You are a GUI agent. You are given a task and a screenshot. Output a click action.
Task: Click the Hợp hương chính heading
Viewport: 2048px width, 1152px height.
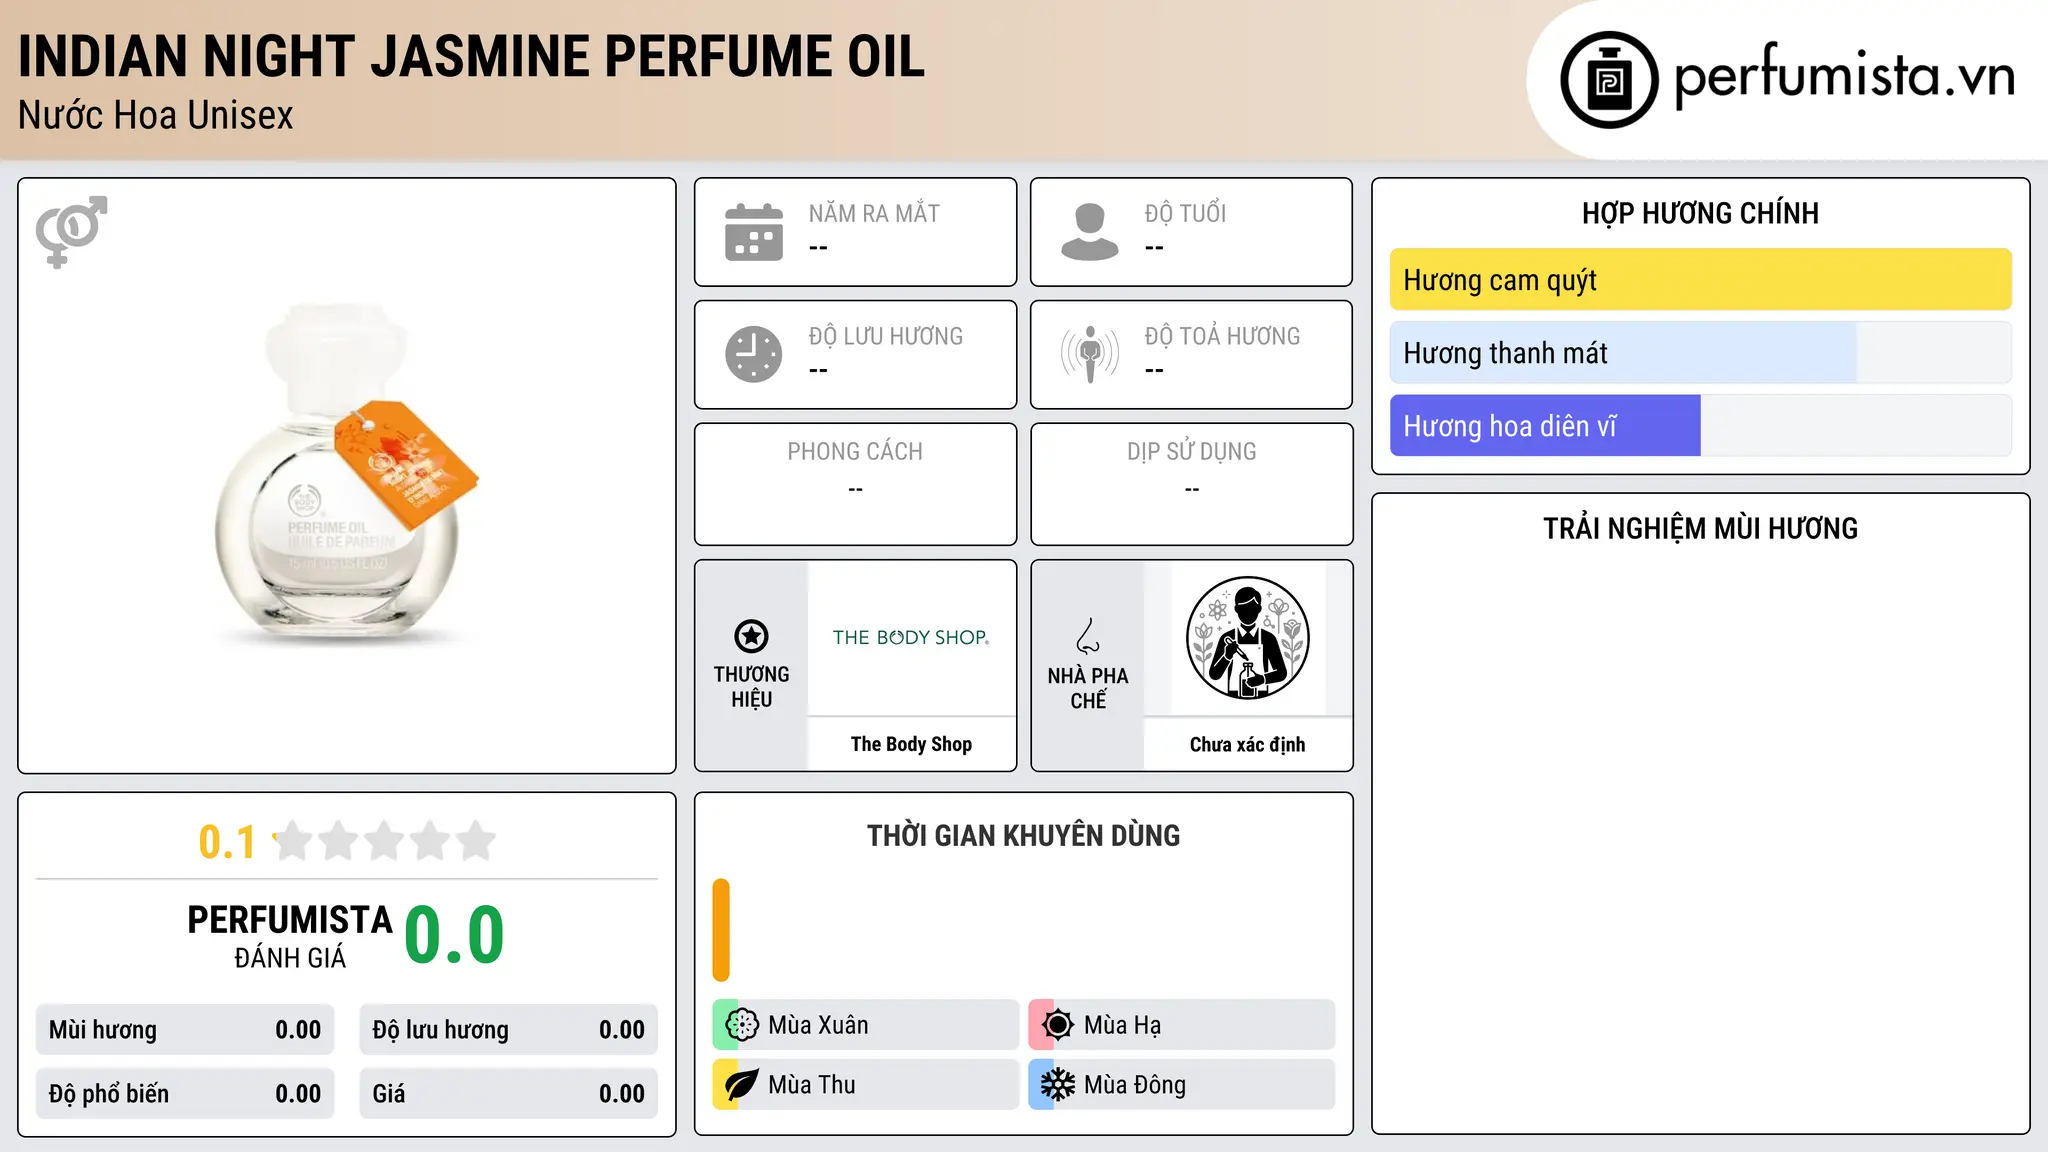pos(1700,213)
